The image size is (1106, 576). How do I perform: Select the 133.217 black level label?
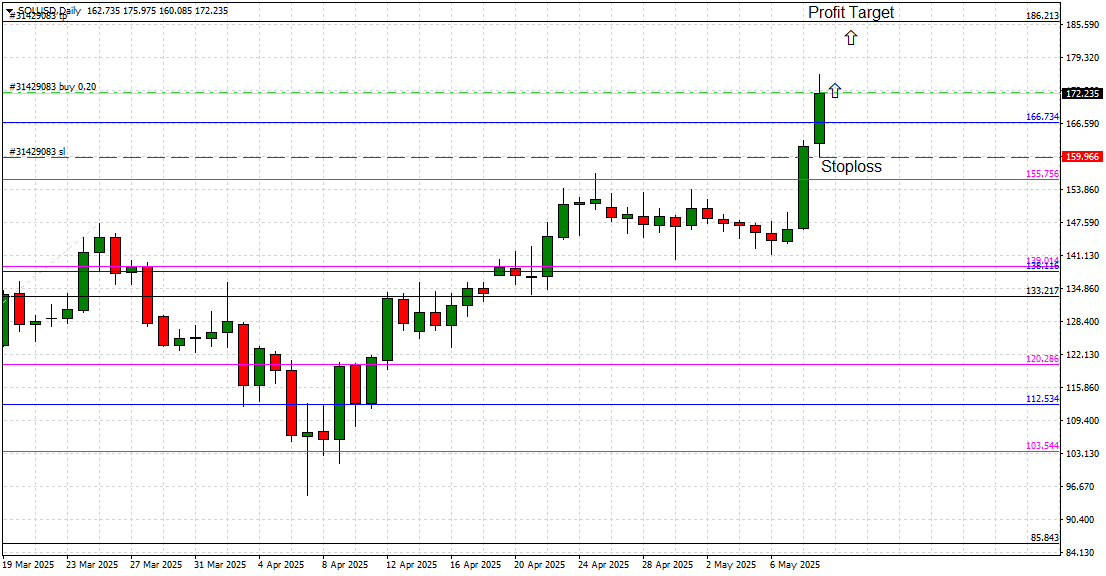[x=1042, y=290]
